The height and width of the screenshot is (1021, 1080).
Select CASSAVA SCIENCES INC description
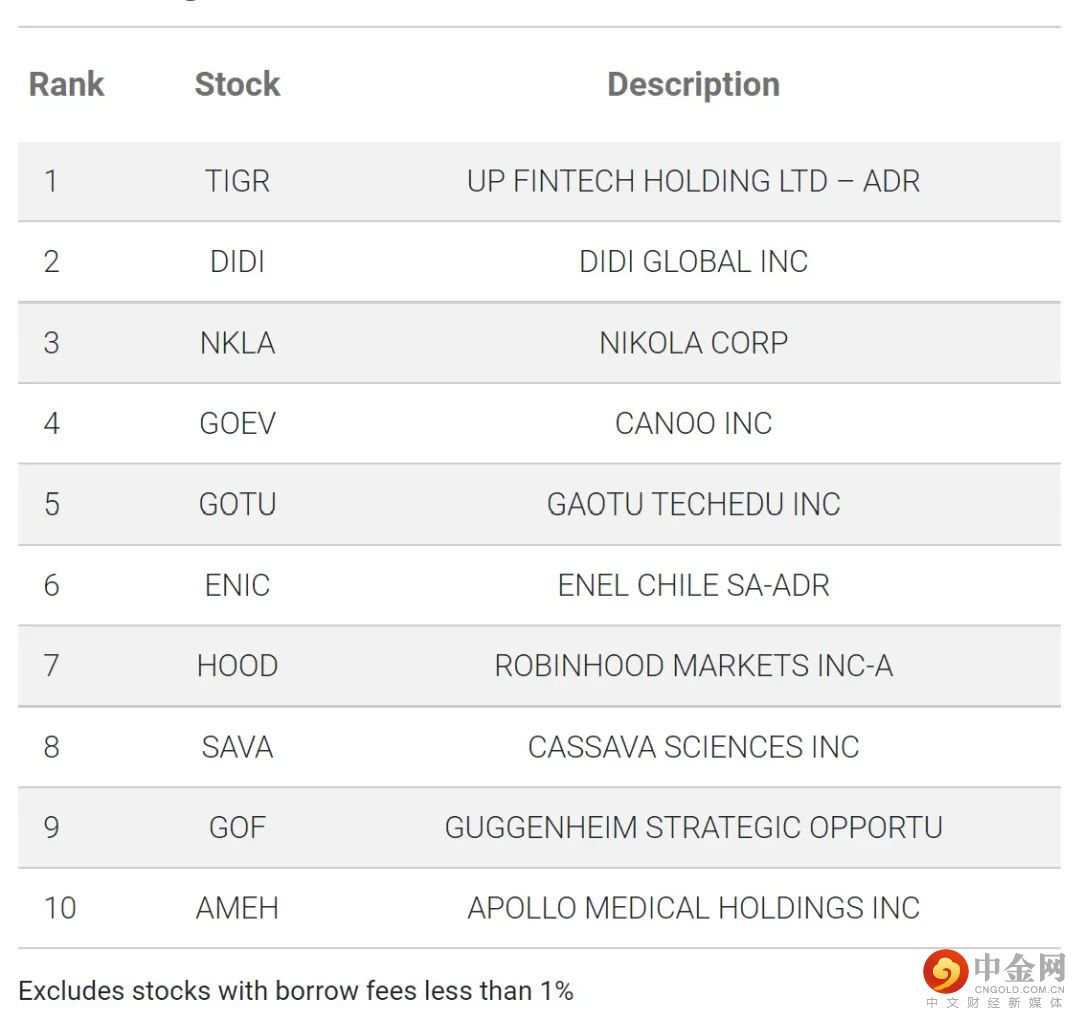[693, 747]
